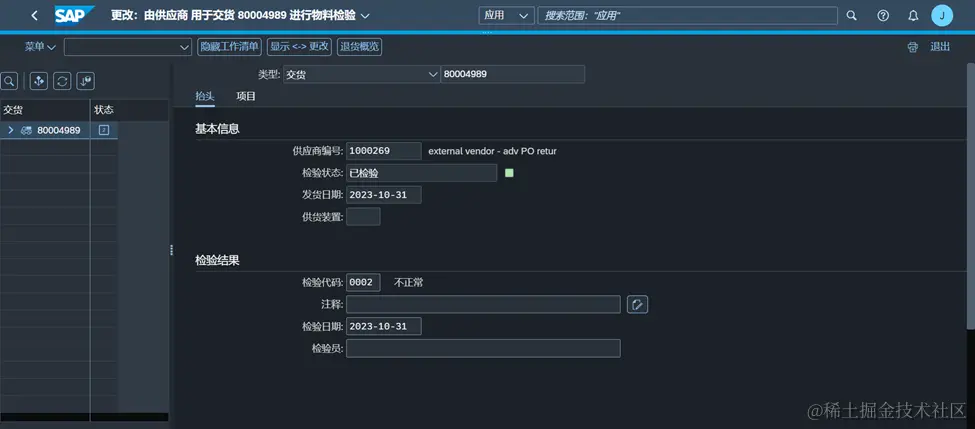Click the 状态 column header
This screenshot has width=975, height=429.
click(x=129, y=110)
